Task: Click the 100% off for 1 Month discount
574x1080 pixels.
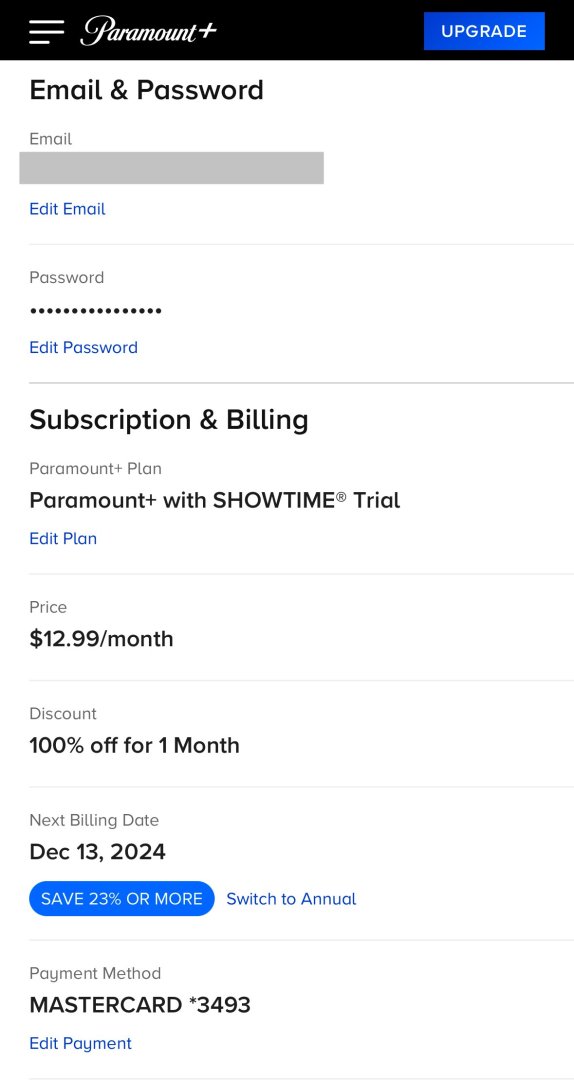Action: click(x=134, y=745)
